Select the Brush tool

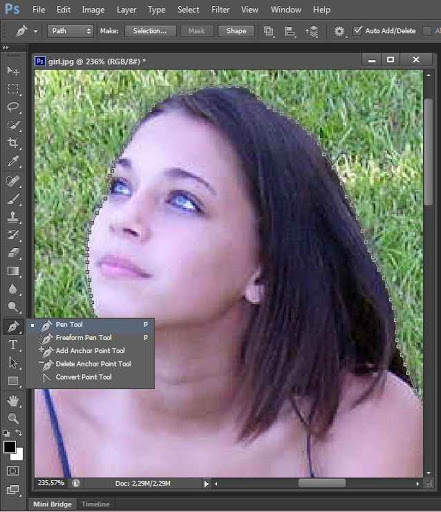pos(13,199)
